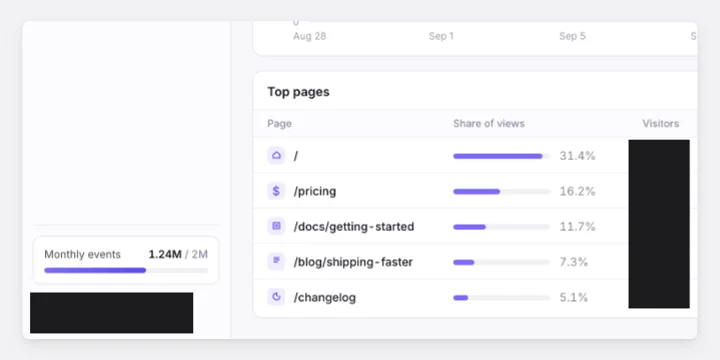The height and width of the screenshot is (360, 720).
Task: Click the 11.7% value
Action: [577, 227]
